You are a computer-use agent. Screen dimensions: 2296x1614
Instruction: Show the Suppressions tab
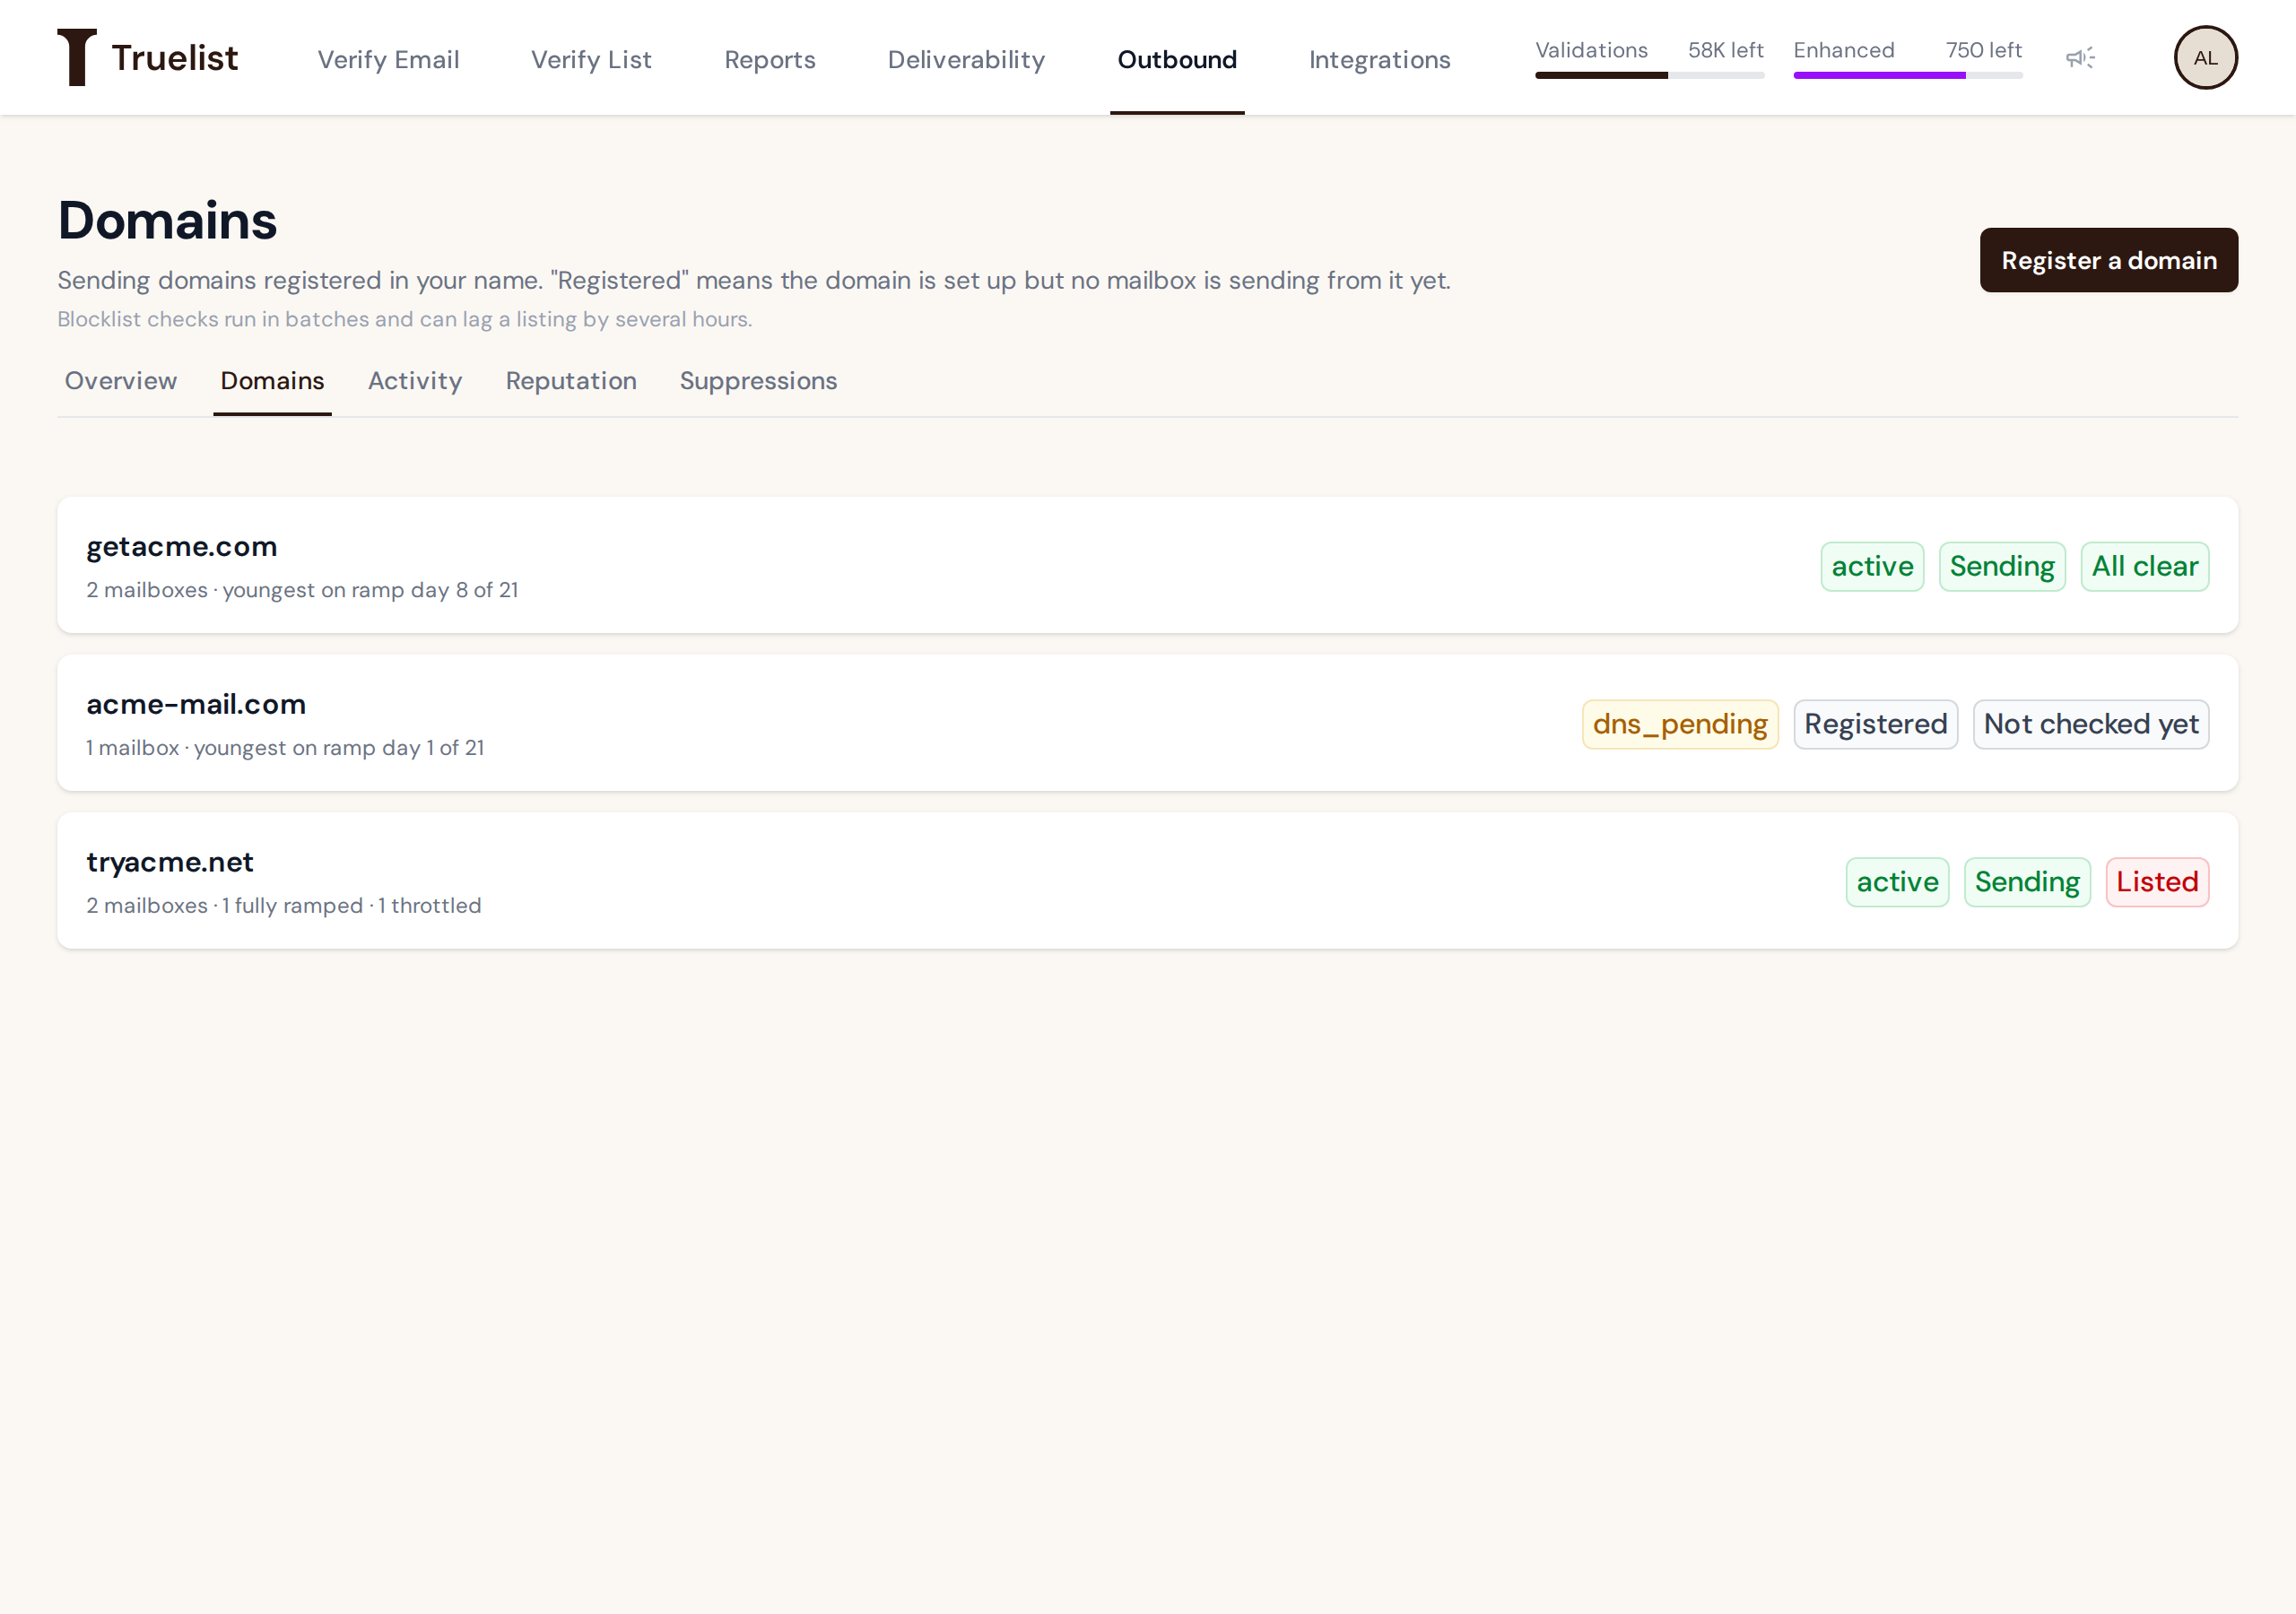click(758, 381)
